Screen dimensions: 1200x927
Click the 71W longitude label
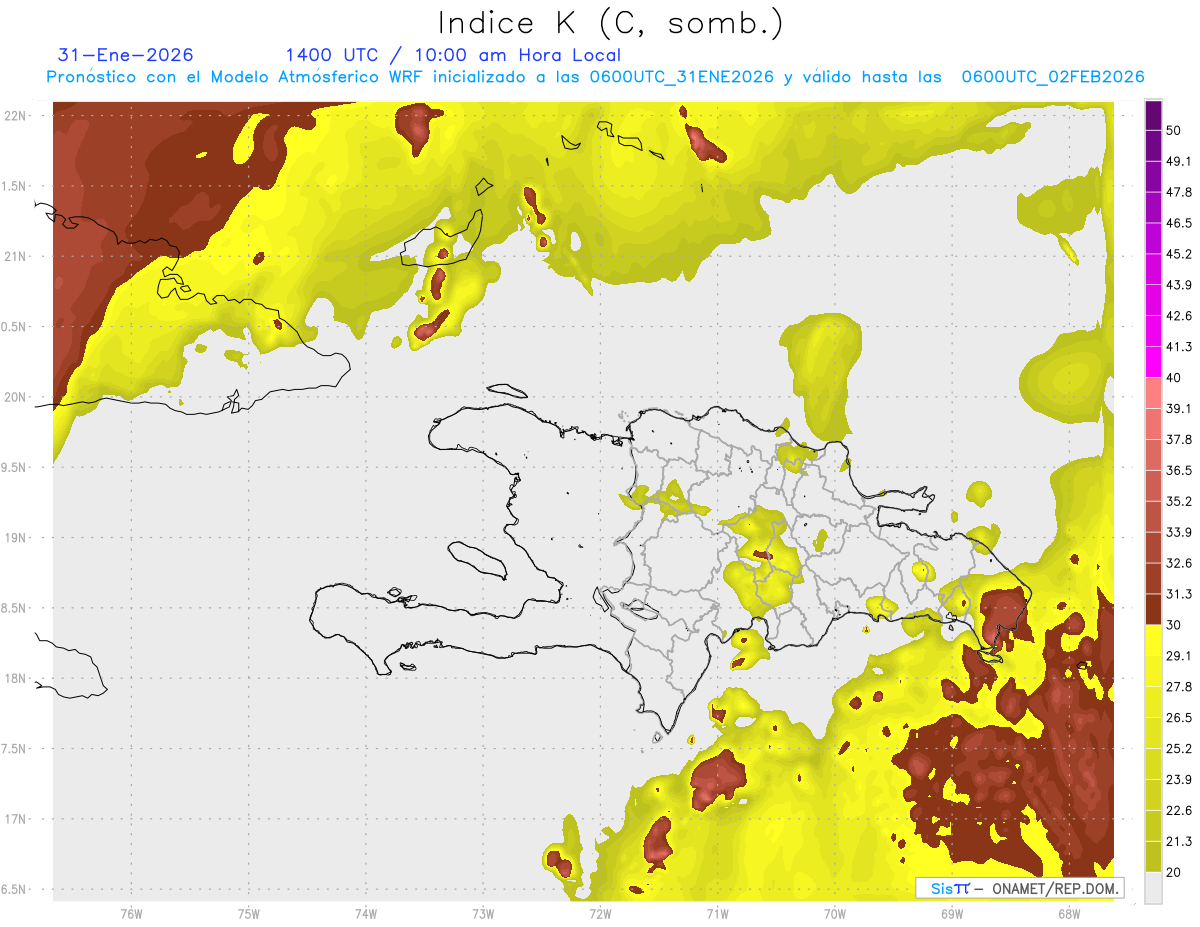coord(717,913)
